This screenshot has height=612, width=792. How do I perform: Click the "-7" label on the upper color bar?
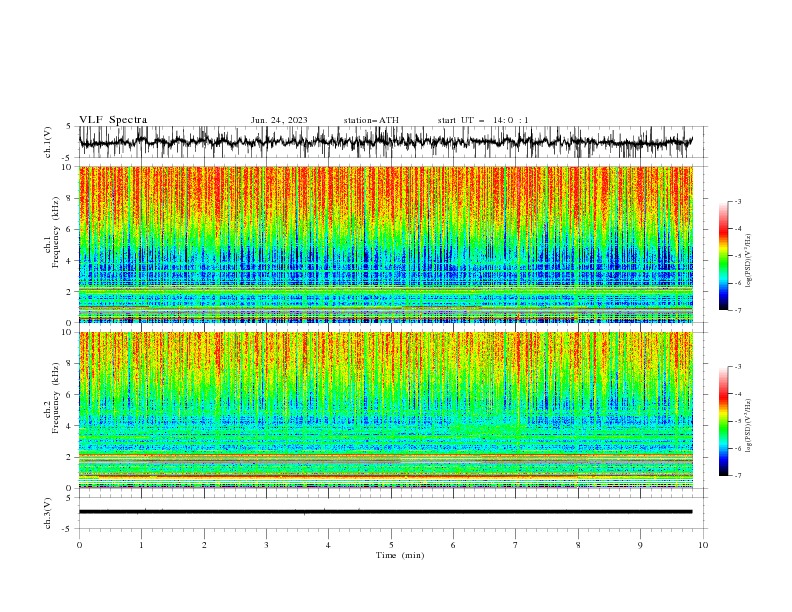737,311
